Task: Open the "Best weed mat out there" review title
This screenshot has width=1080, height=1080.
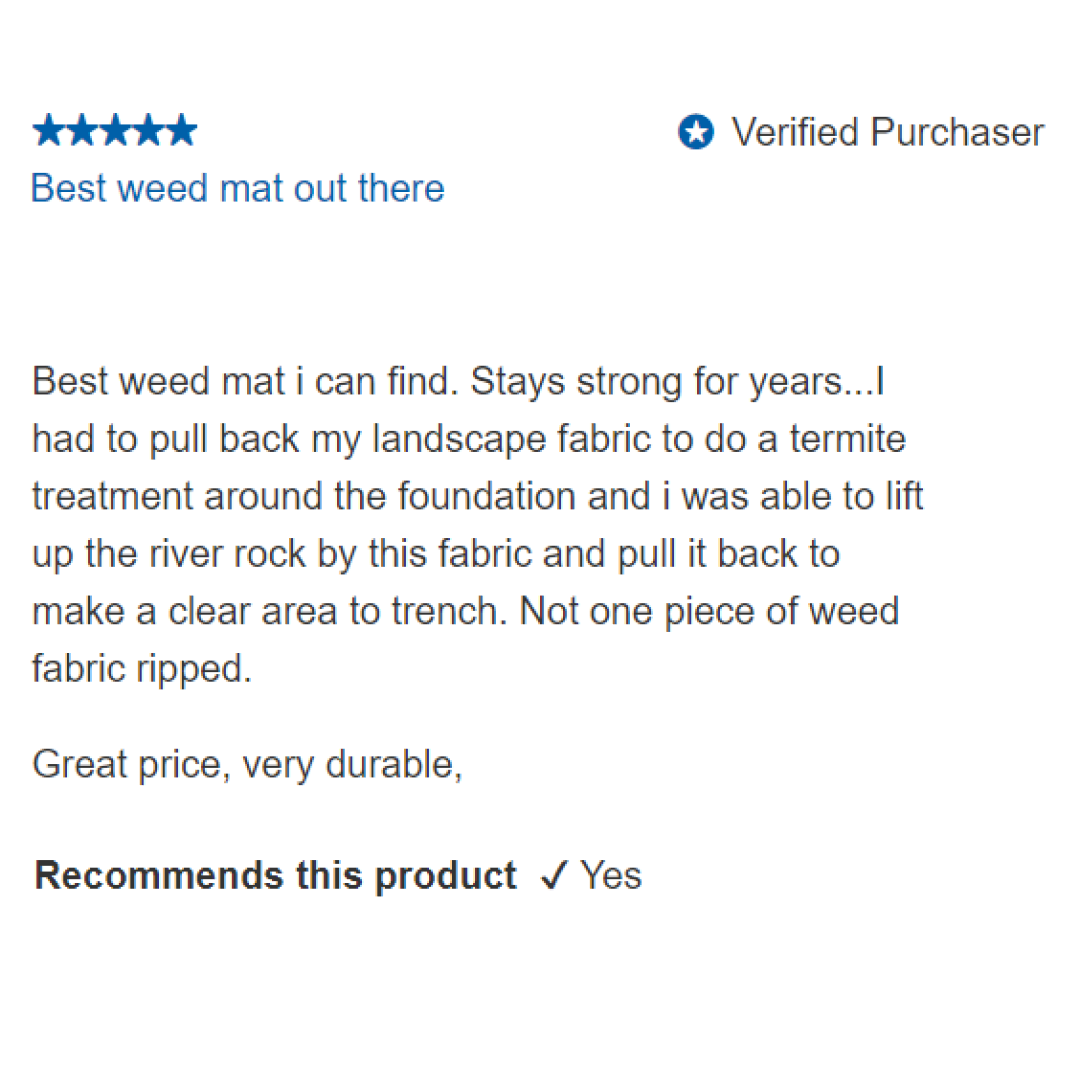Action: 238,188
